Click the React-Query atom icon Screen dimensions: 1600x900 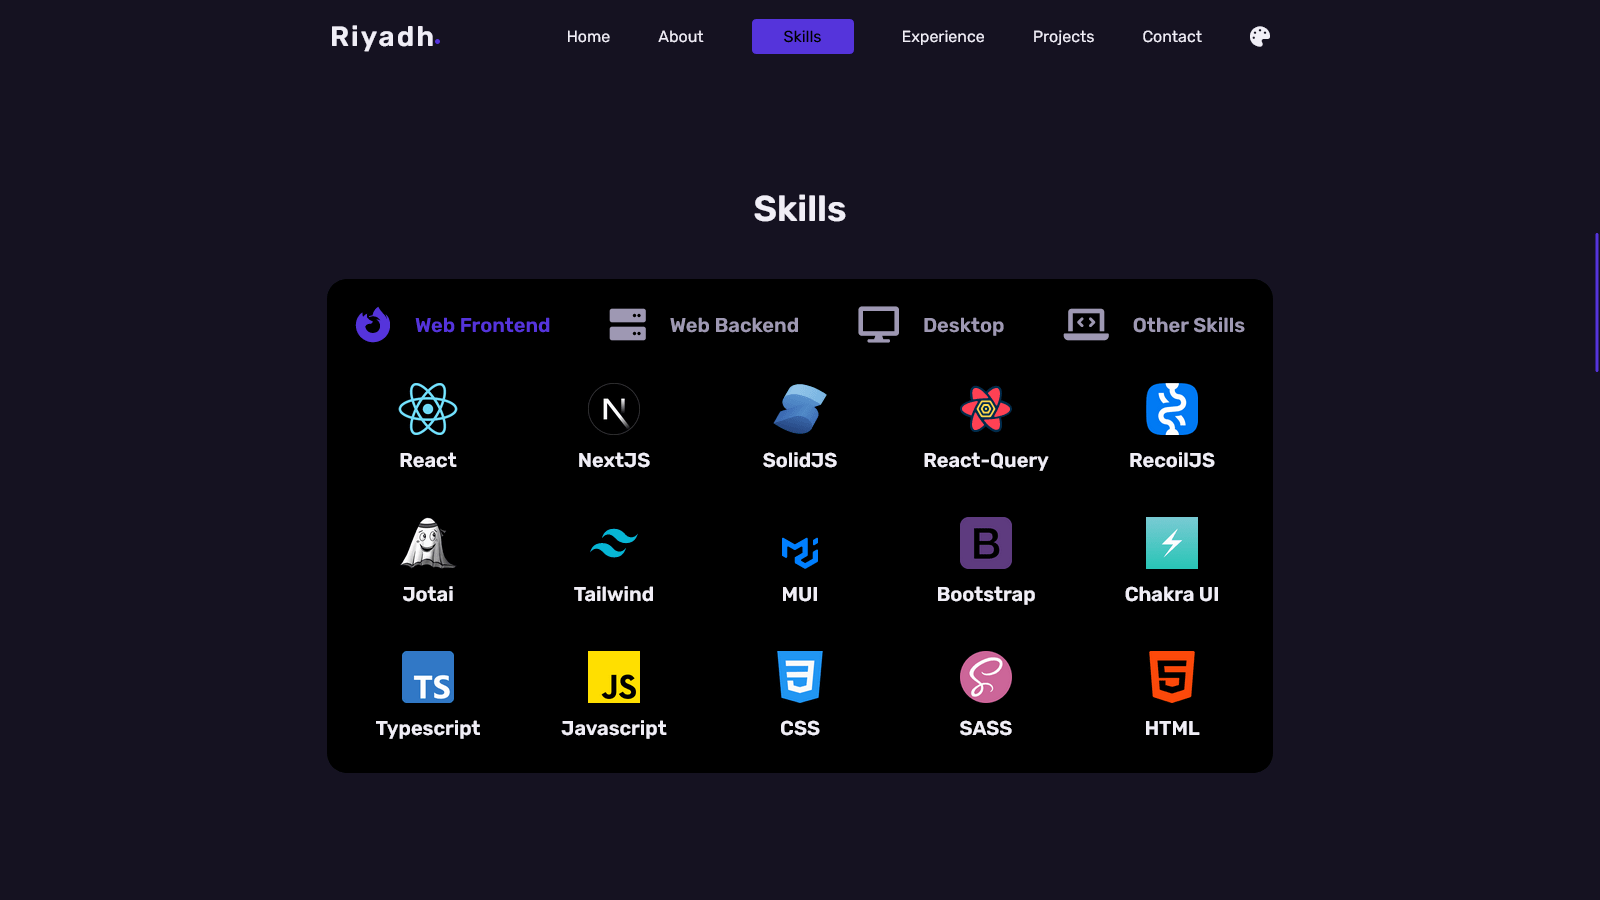[x=985, y=408]
